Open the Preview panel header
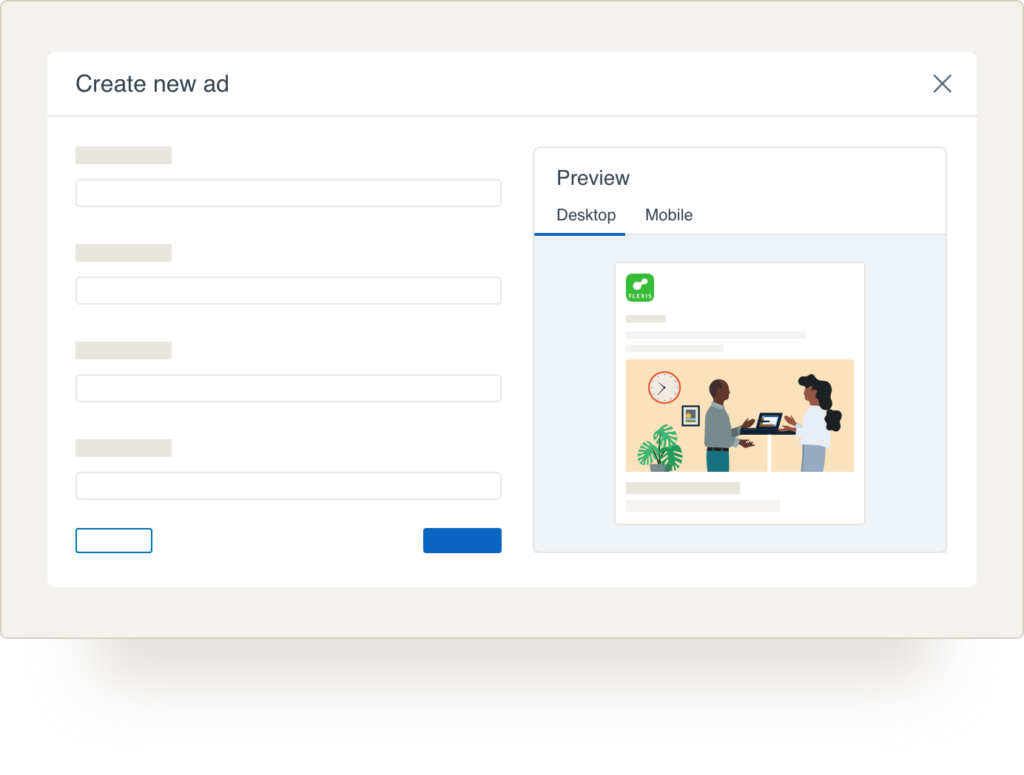The height and width of the screenshot is (775, 1024). pos(593,177)
